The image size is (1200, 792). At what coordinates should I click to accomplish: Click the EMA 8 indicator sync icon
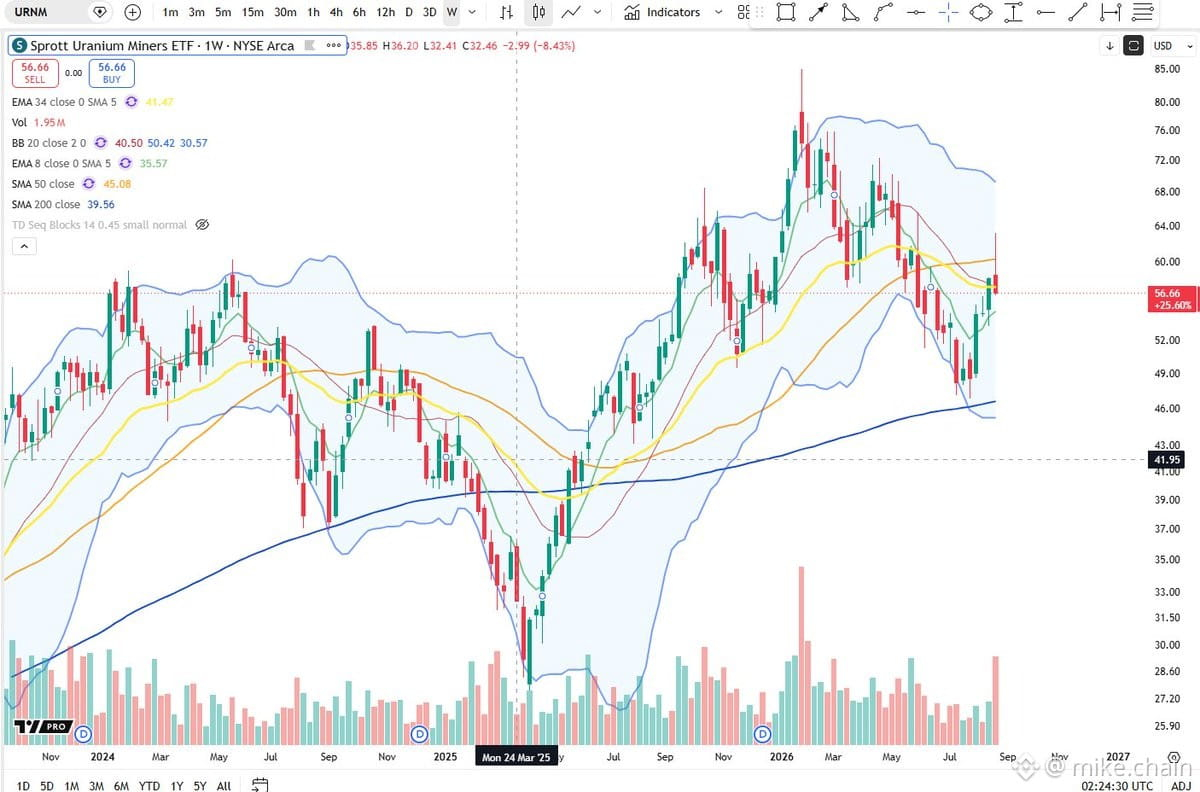[x=125, y=163]
